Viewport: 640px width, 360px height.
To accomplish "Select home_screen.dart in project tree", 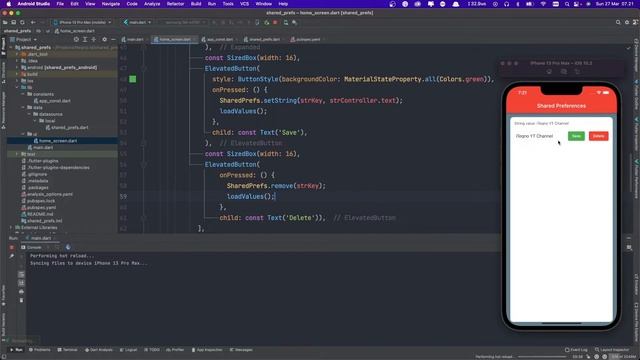I will click(58, 141).
